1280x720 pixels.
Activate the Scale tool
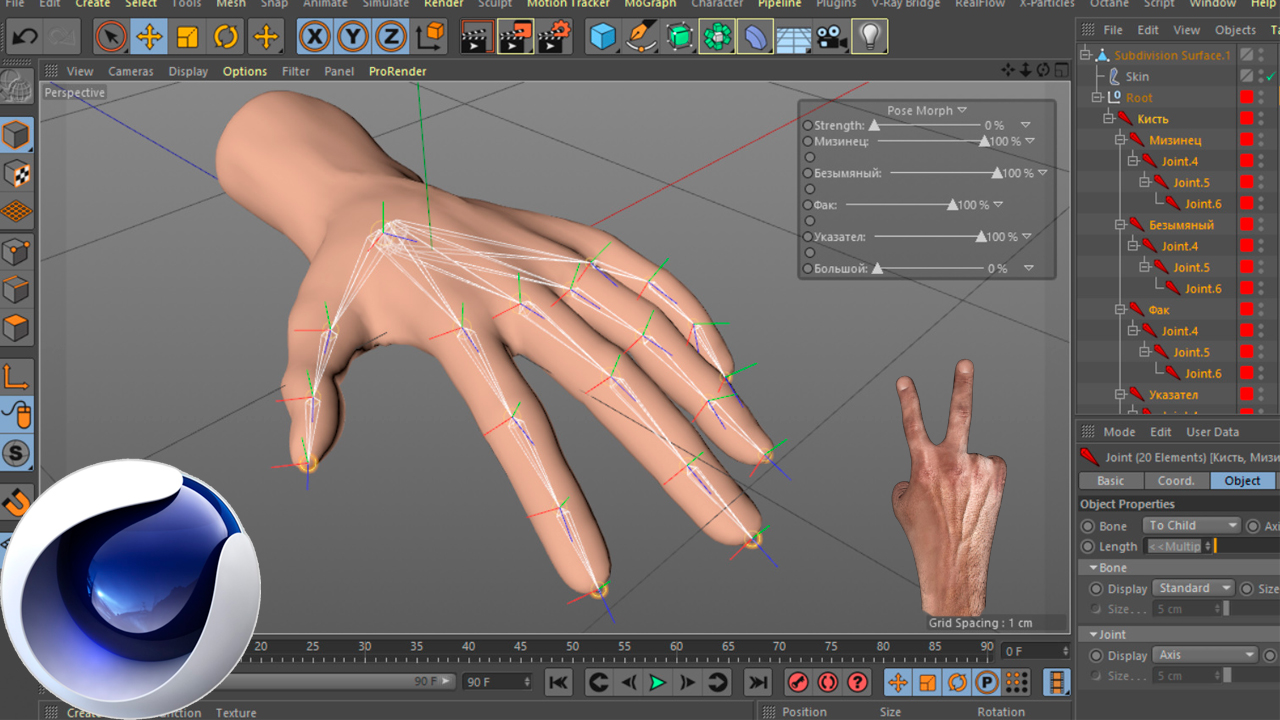(187, 38)
